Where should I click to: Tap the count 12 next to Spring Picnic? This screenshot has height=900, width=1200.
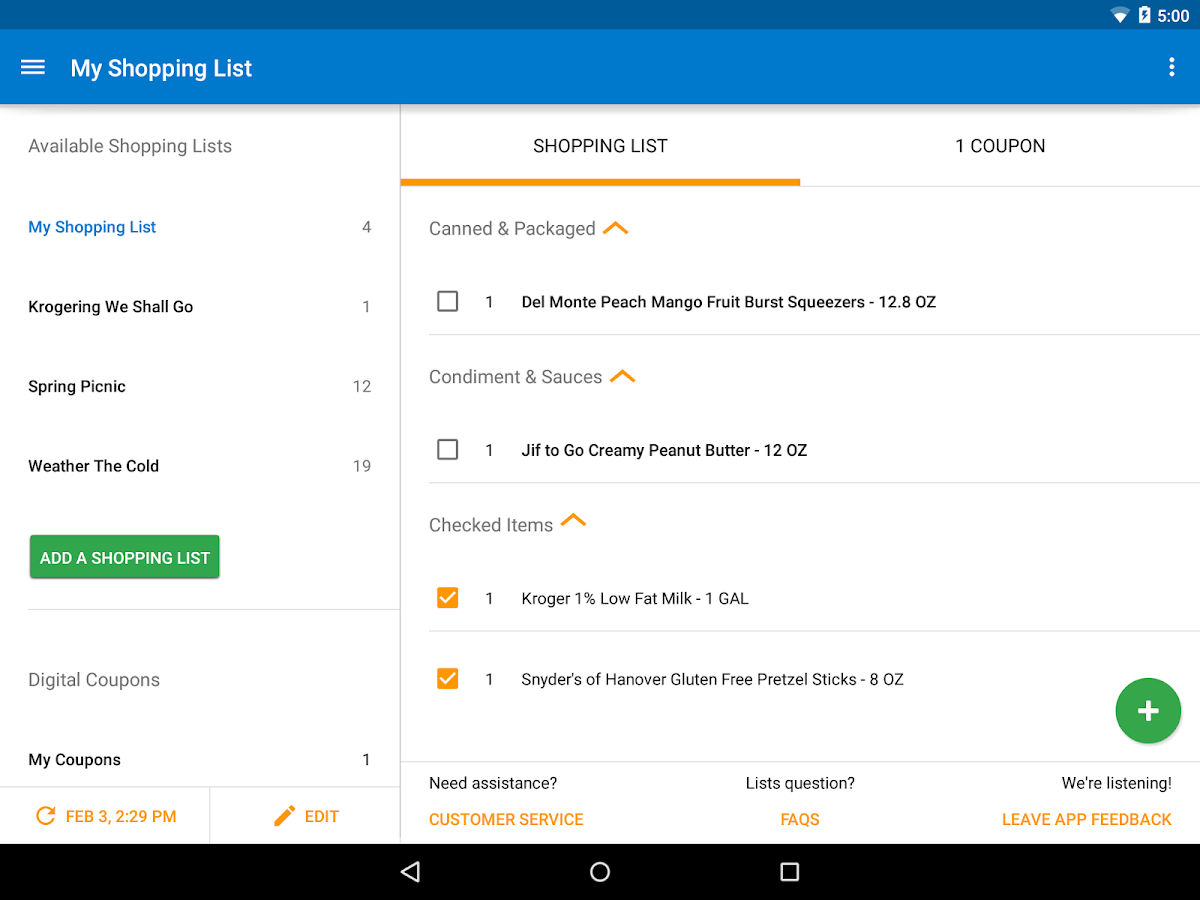[x=362, y=386]
